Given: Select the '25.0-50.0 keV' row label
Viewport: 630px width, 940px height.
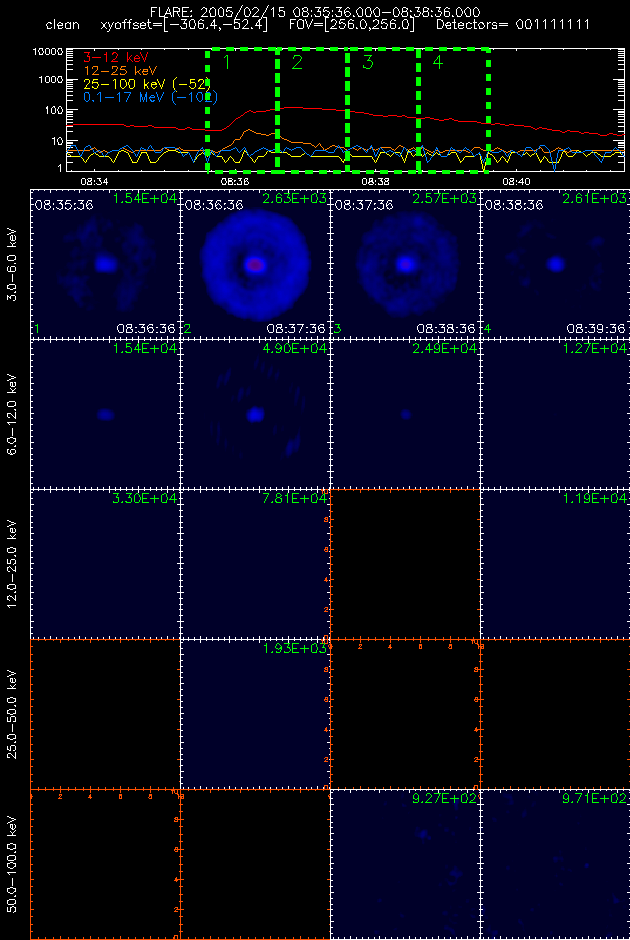Looking at the screenshot, I should (x=14, y=713).
